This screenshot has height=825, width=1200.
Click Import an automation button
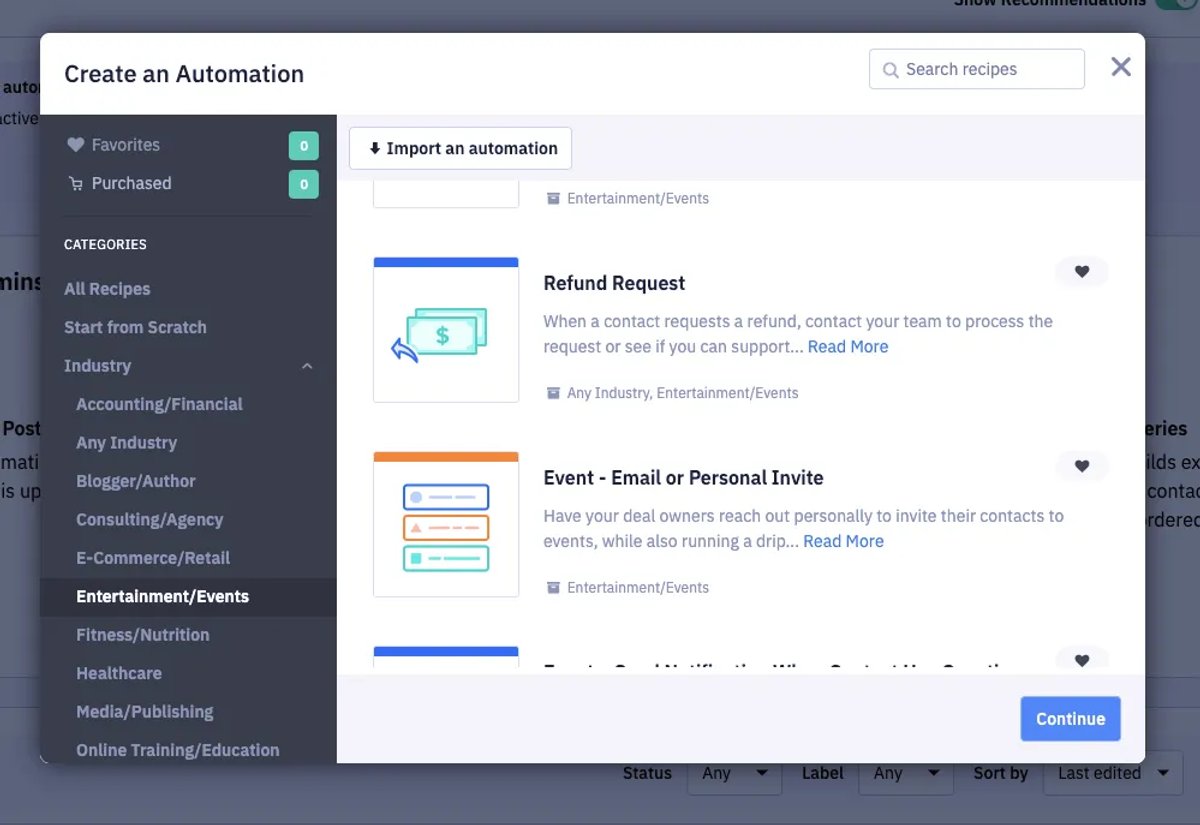tap(460, 148)
